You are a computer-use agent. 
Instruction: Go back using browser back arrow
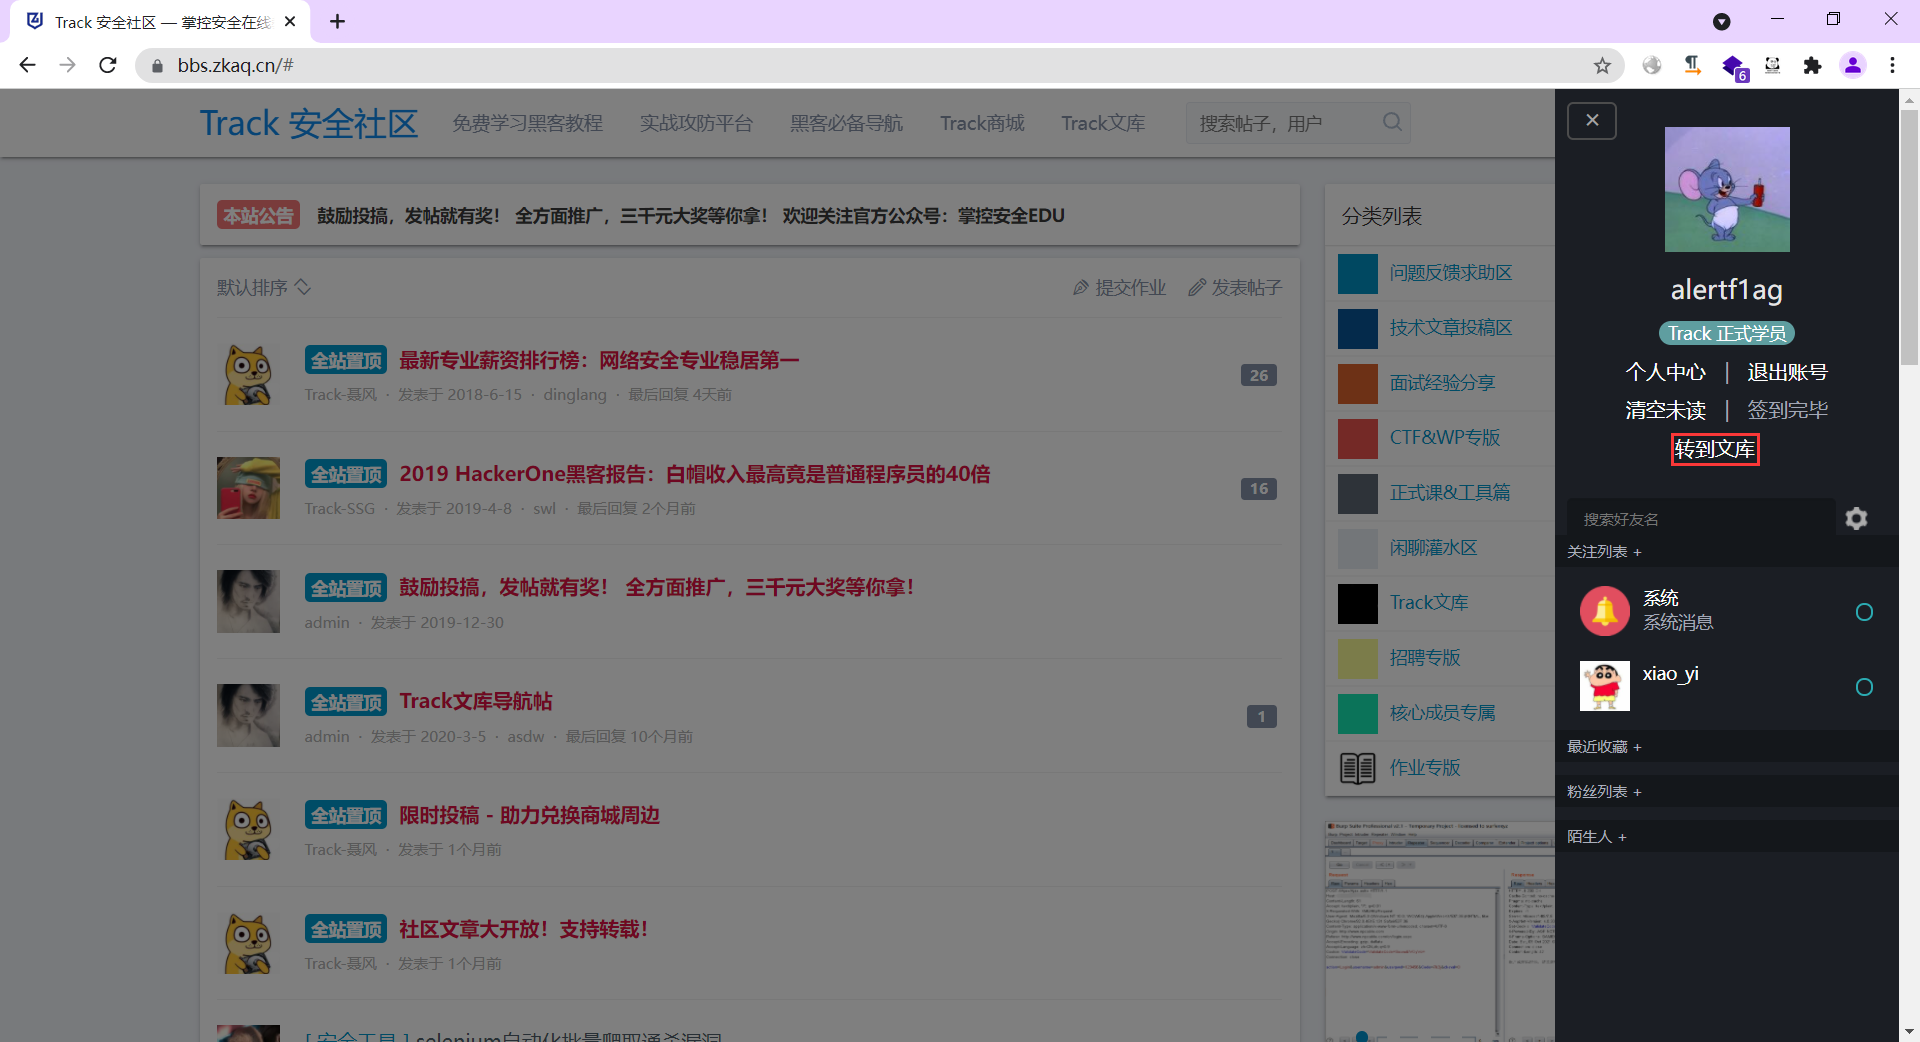(x=27, y=65)
